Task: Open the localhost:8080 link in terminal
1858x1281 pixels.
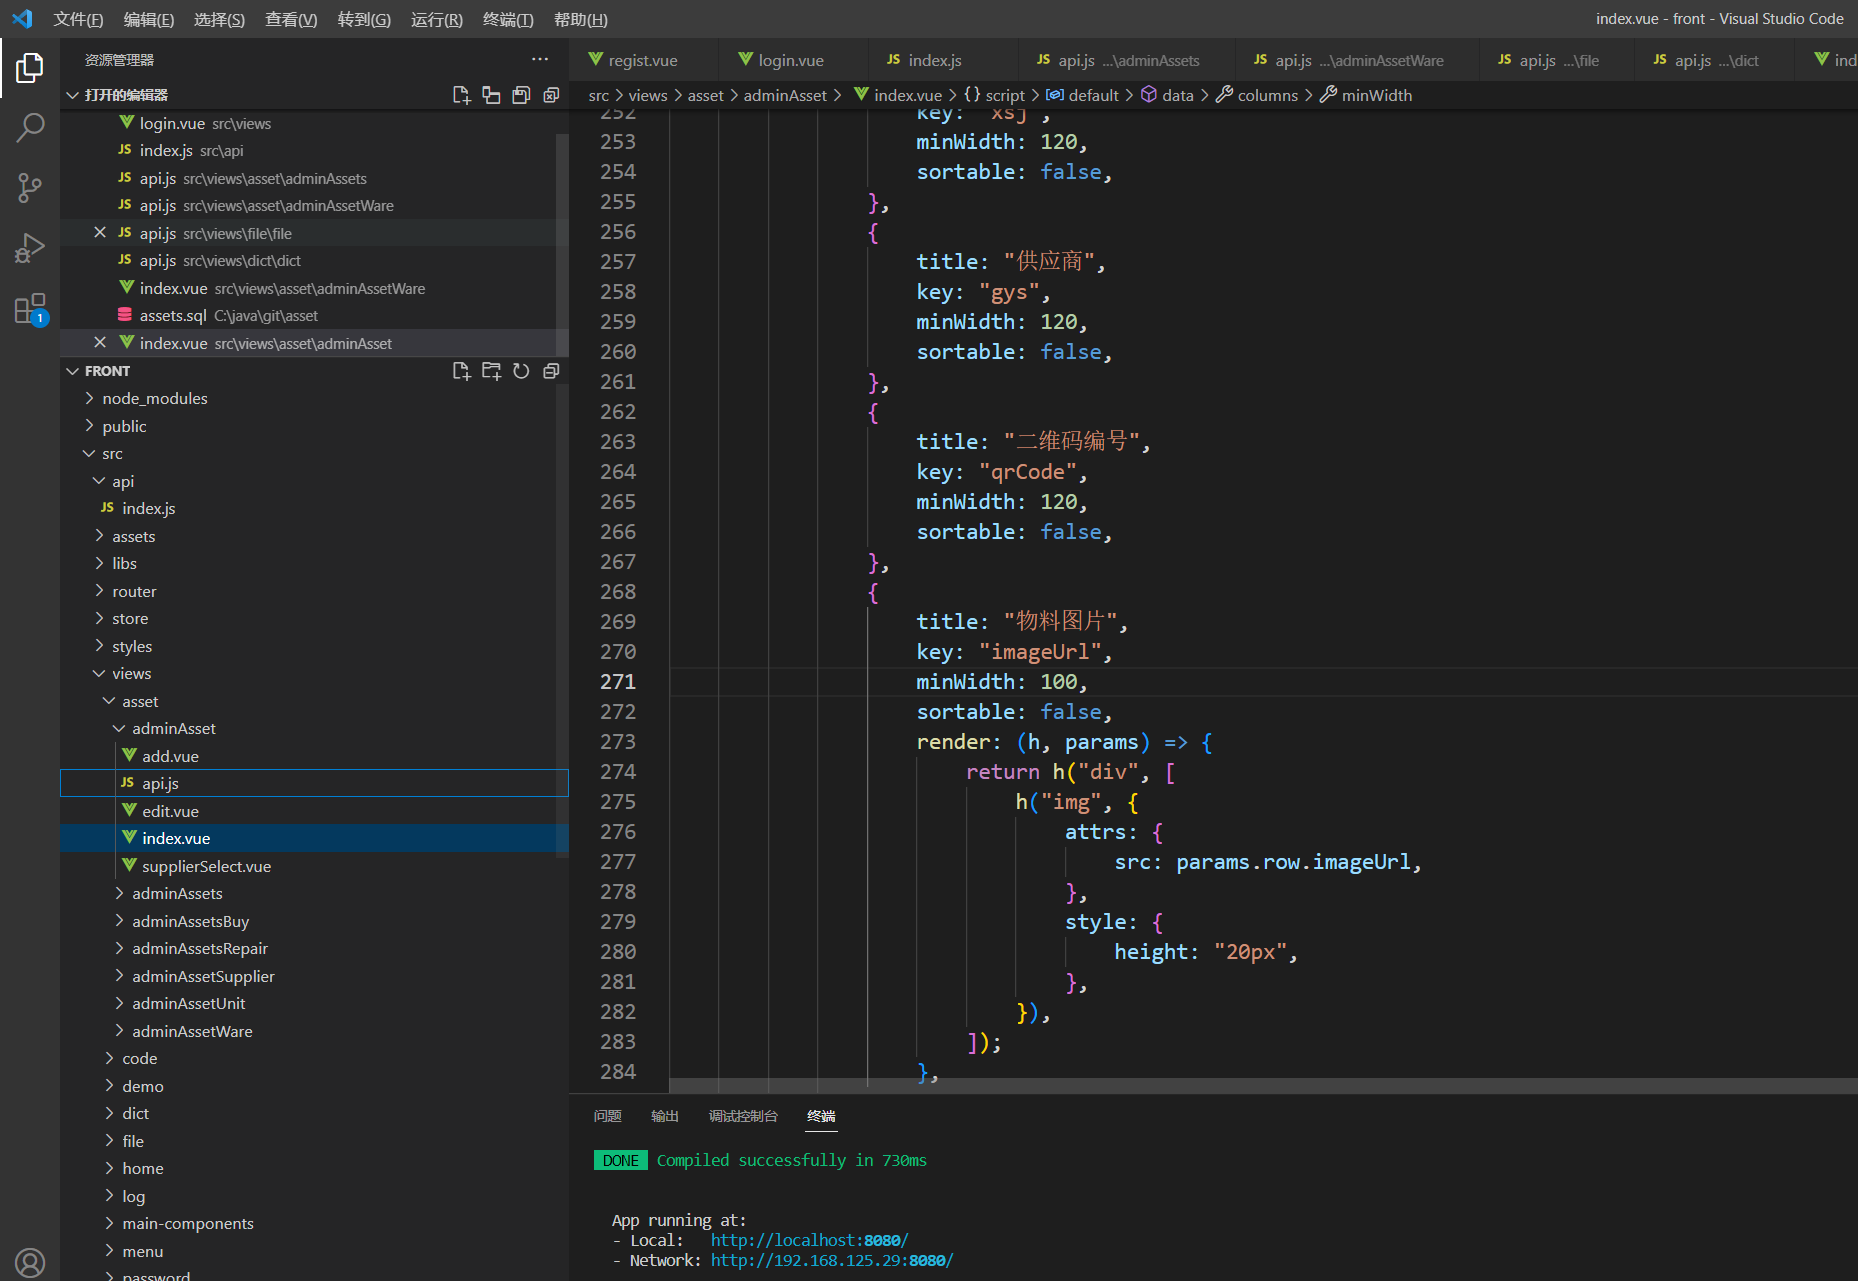Action: [x=809, y=1240]
